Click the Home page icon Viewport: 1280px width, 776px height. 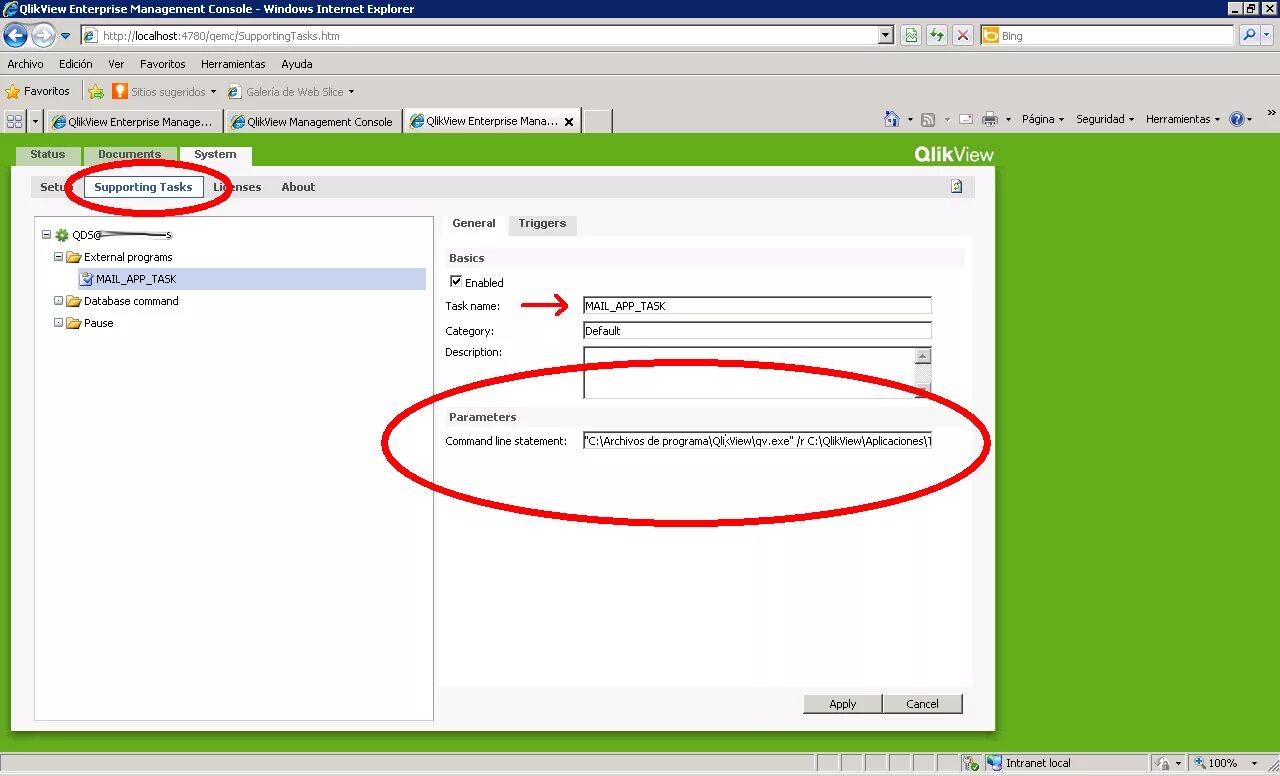[x=892, y=119]
